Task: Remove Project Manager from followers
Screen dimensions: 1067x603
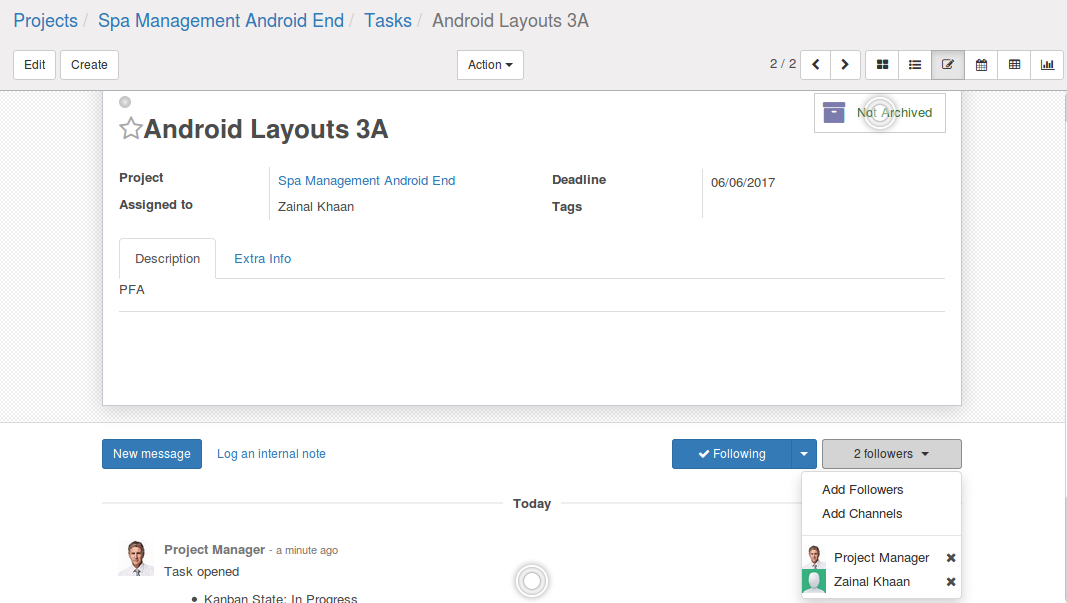Action: pyautogui.click(x=951, y=558)
